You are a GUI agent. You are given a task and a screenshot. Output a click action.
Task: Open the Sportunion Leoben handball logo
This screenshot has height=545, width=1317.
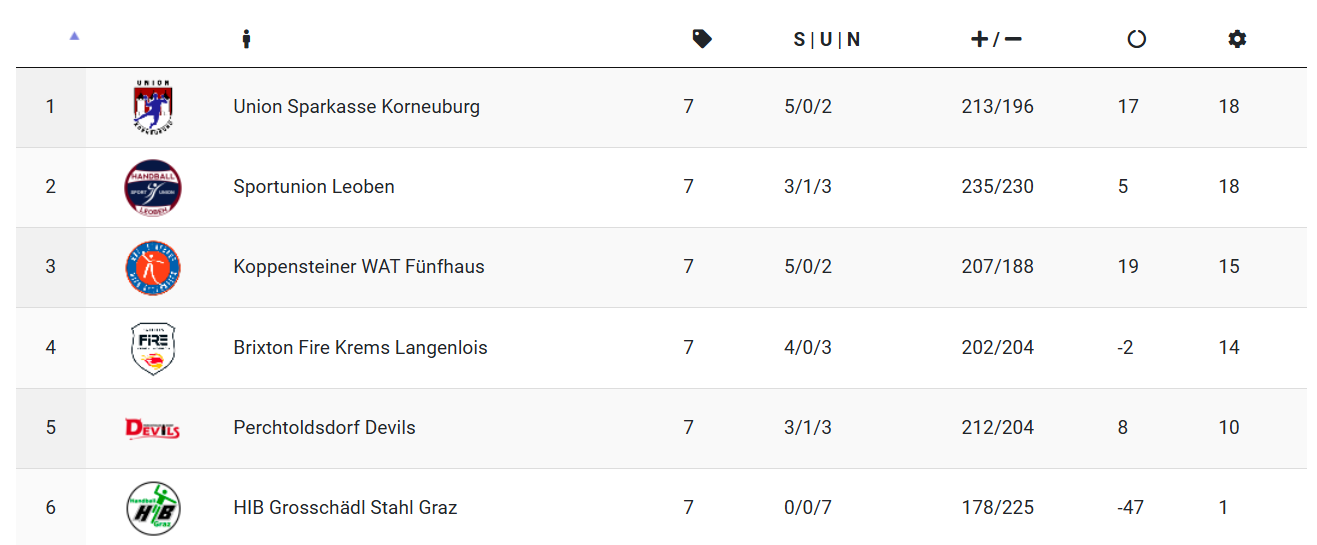(x=153, y=187)
